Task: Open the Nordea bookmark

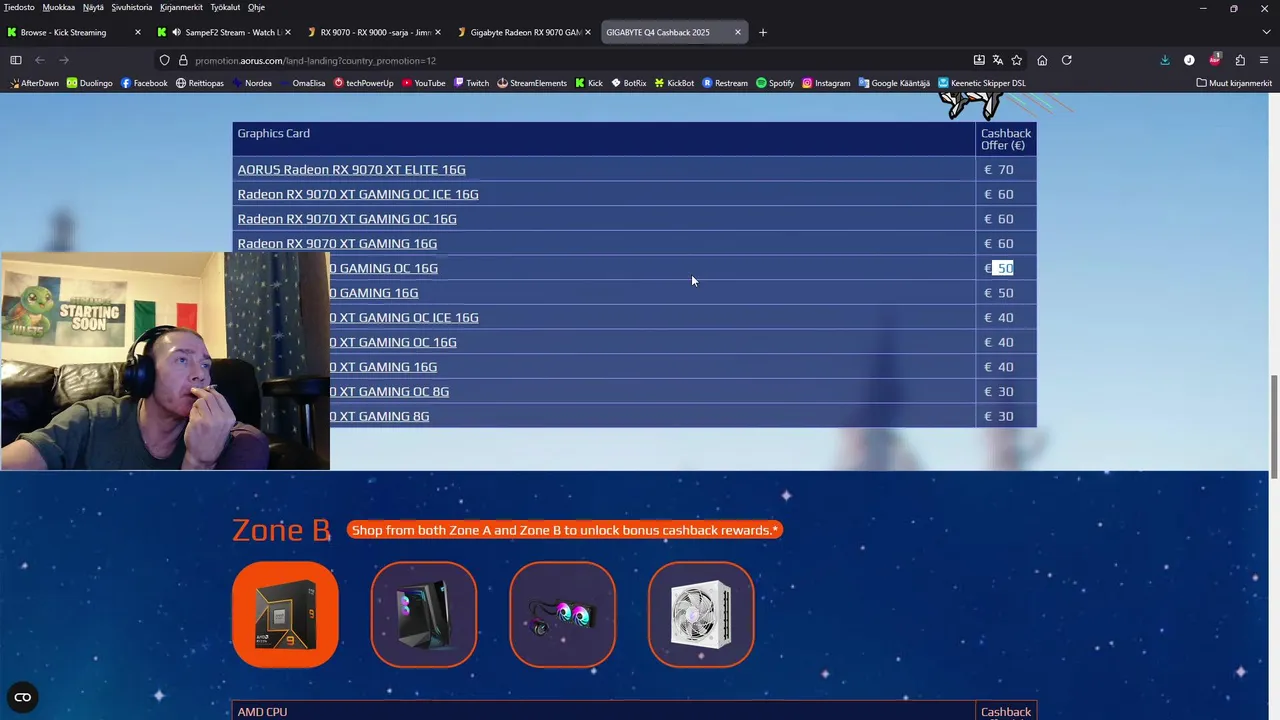Action: [x=251, y=83]
